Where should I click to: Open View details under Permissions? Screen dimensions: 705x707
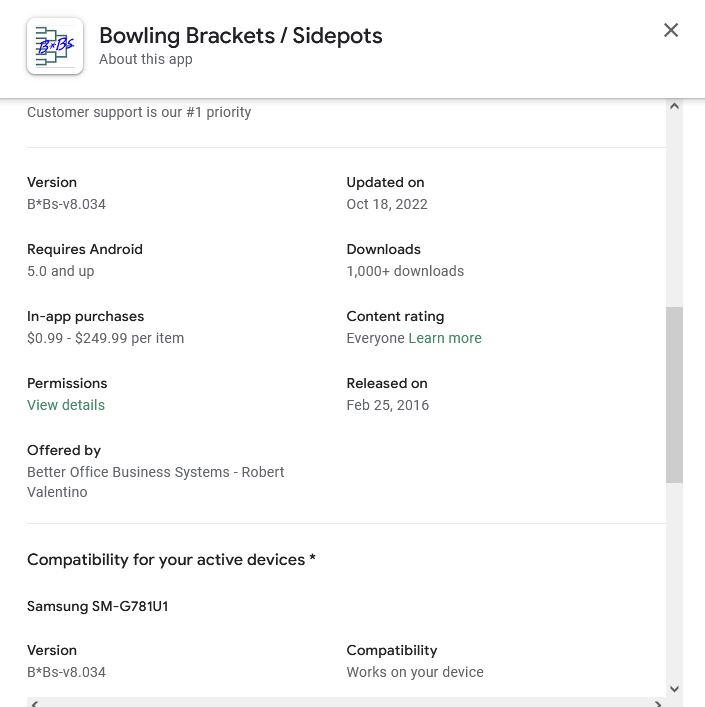click(66, 405)
